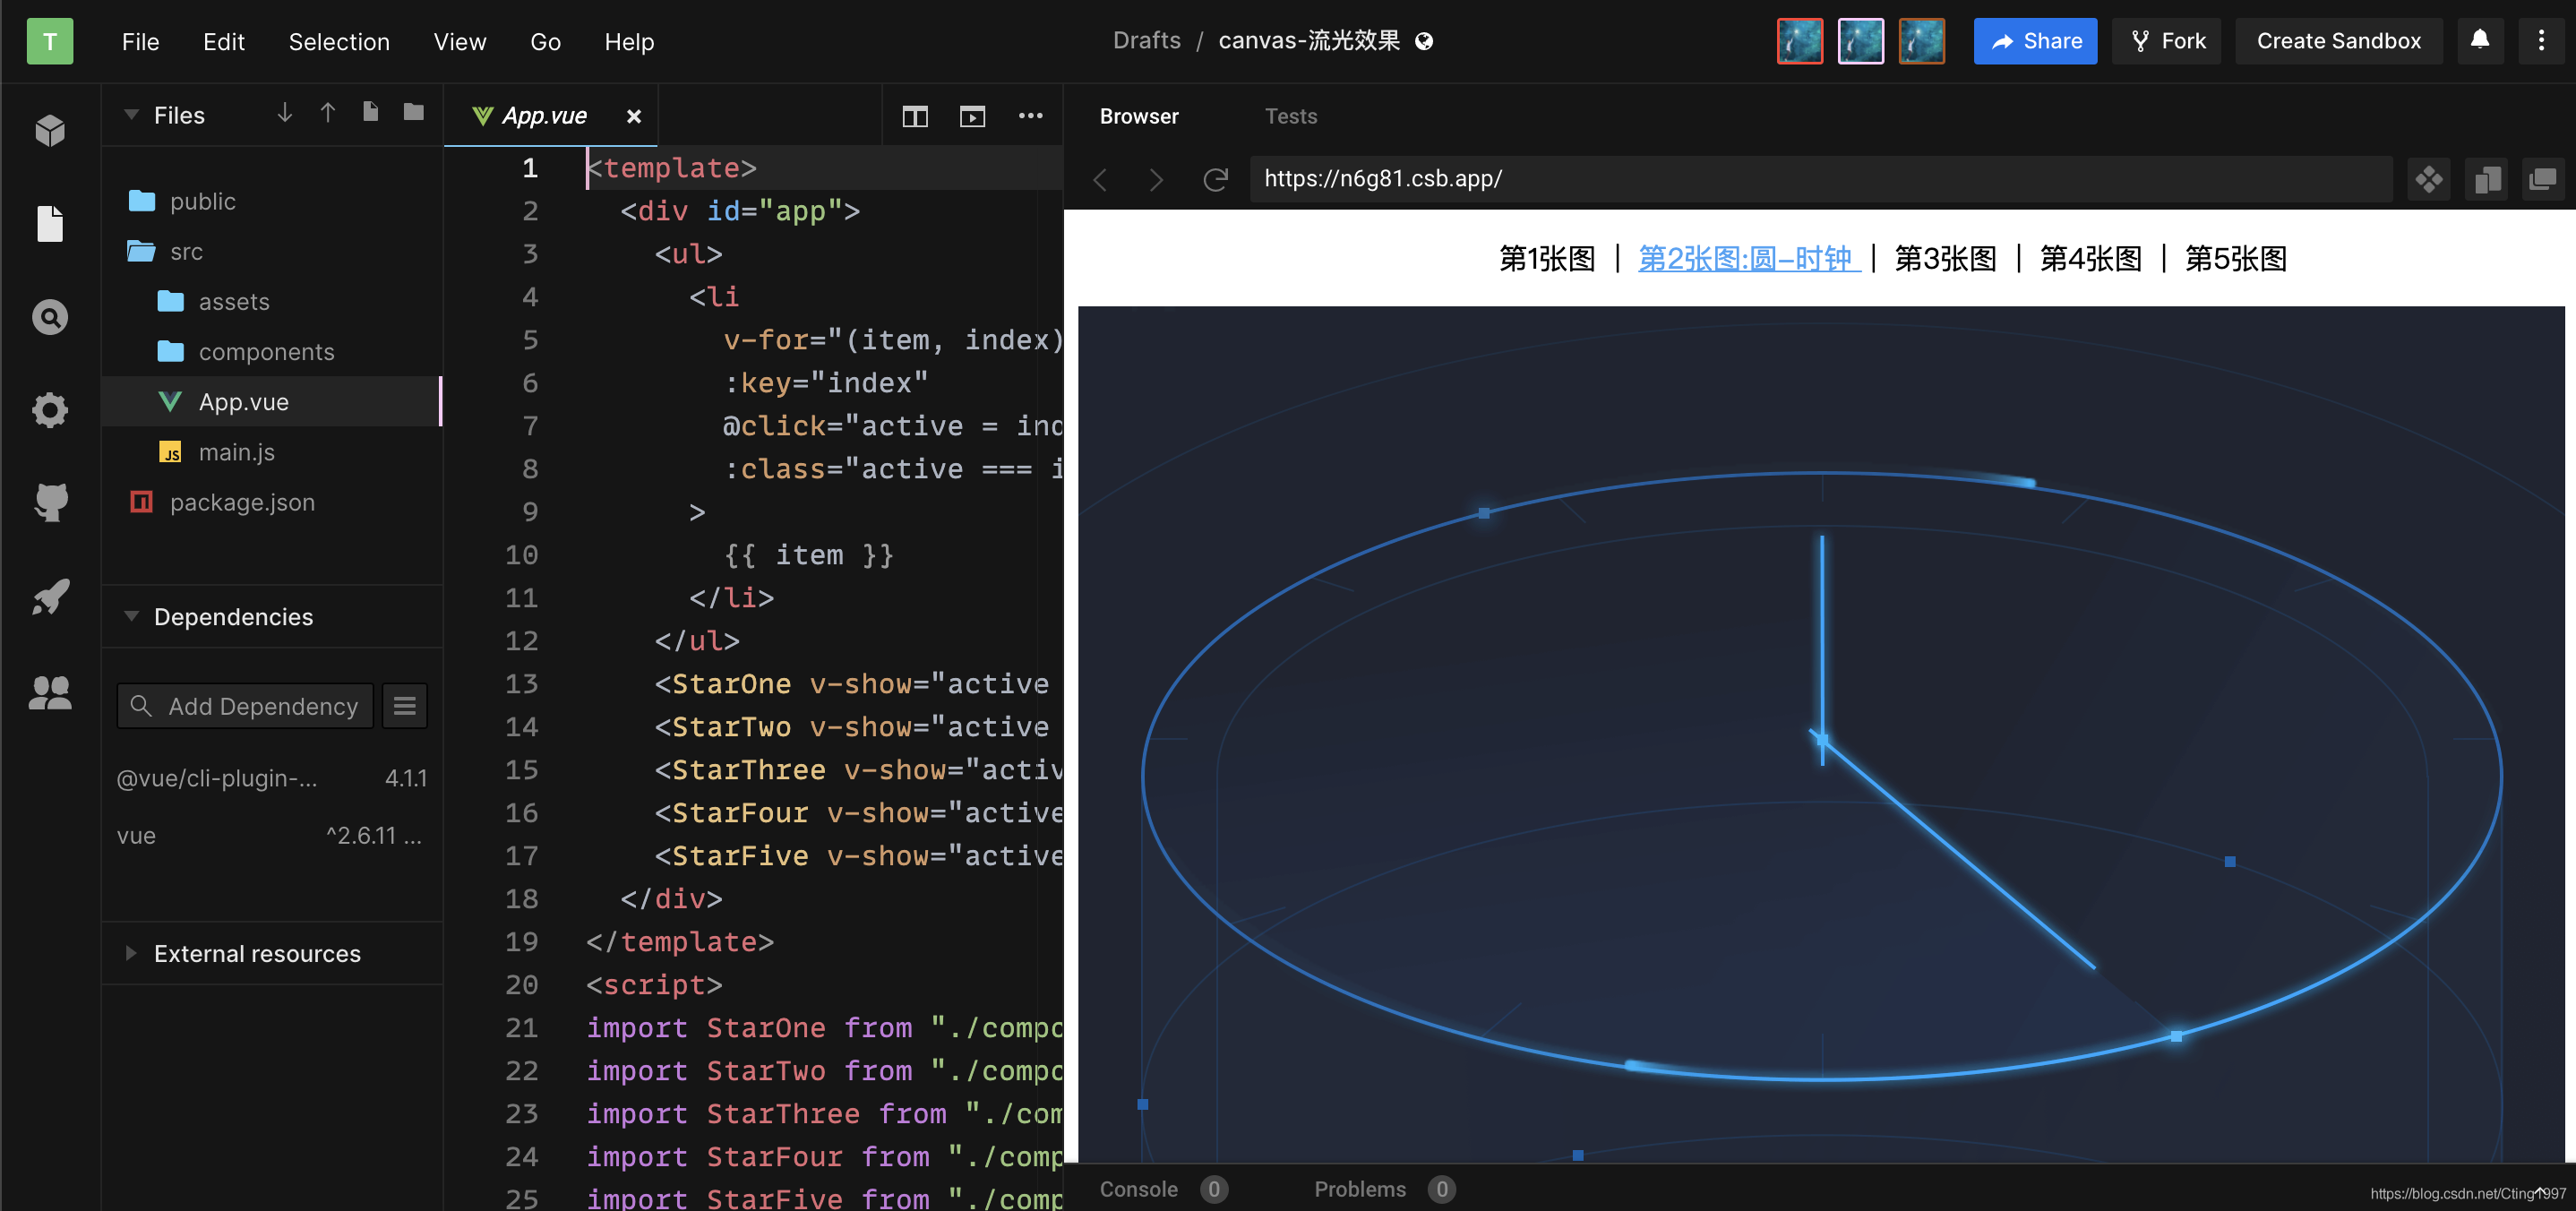Click the Share button
This screenshot has height=1211, width=2576.
pyautogui.click(x=2035, y=41)
